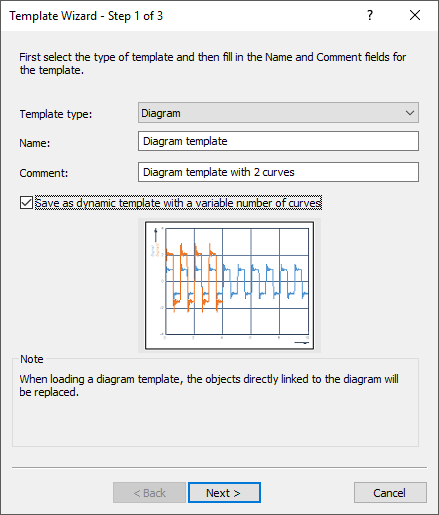Toggle via 'Save as dynamic template' label text

click(178, 203)
